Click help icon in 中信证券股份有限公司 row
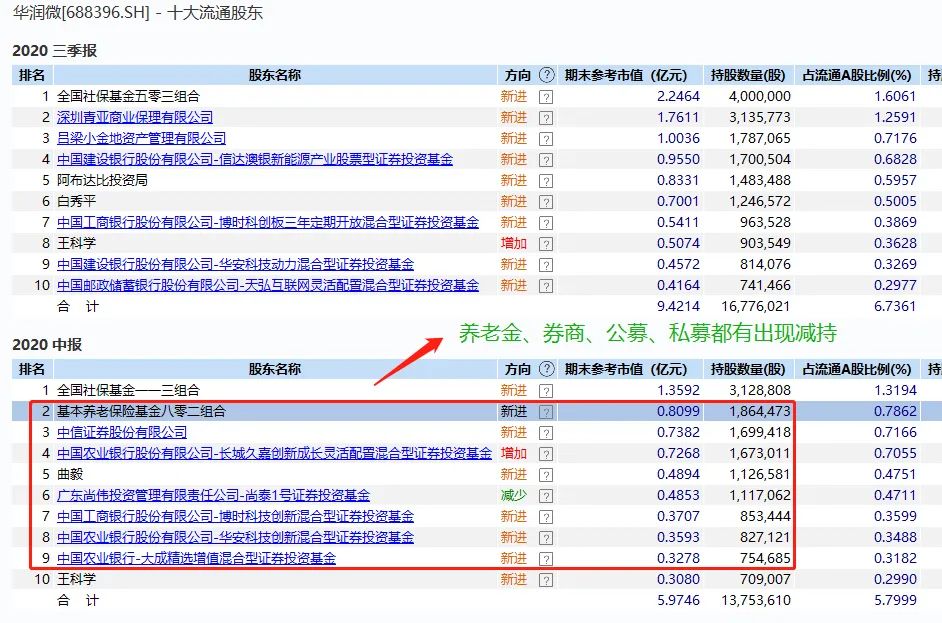 545,433
